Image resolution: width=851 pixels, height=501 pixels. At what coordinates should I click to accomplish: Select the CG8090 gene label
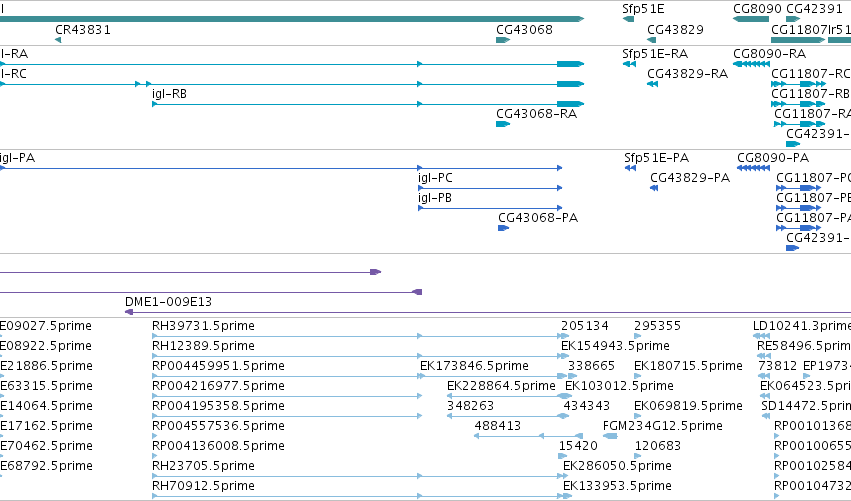point(757,9)
